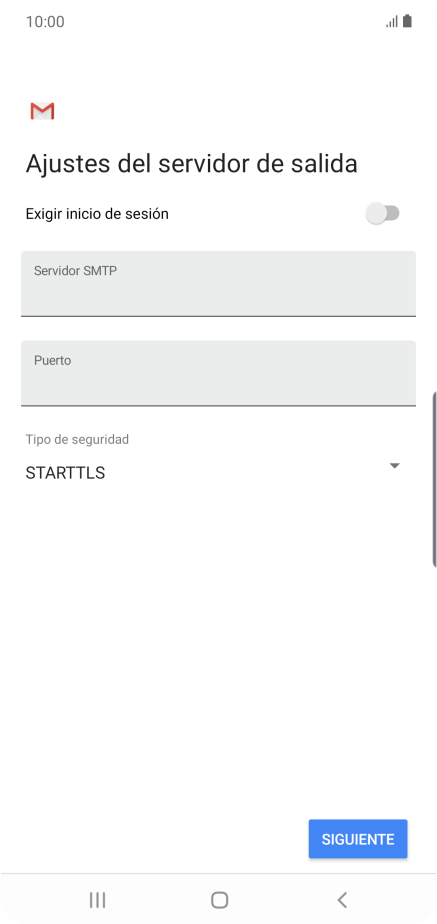This screenshot has width=437, height=924.
Task: Tap the battery status icon
Action: 407,22
